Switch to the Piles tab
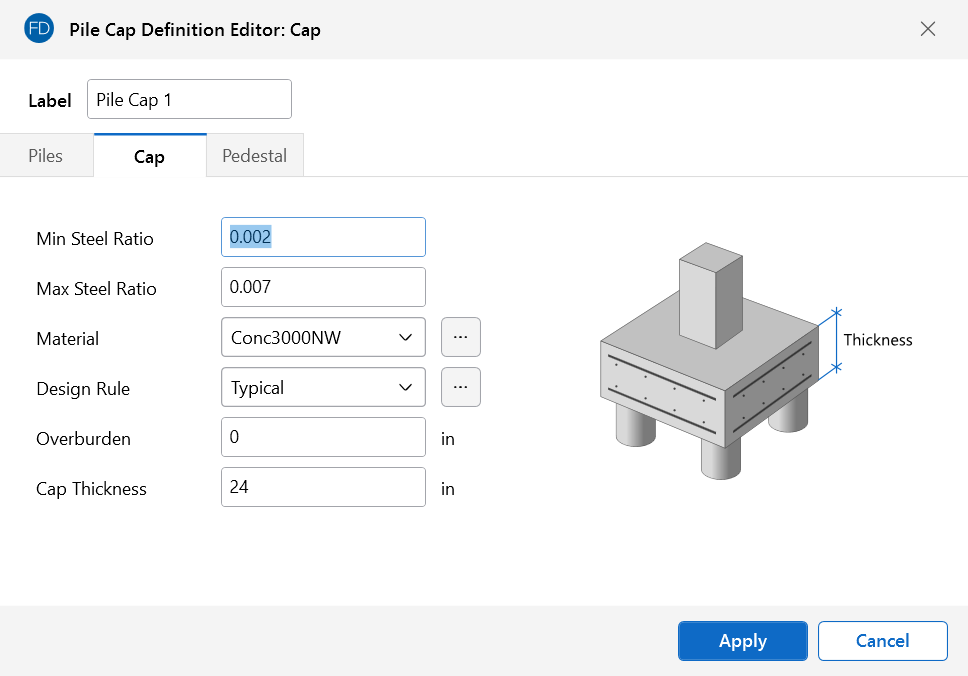 click(46, 156)
